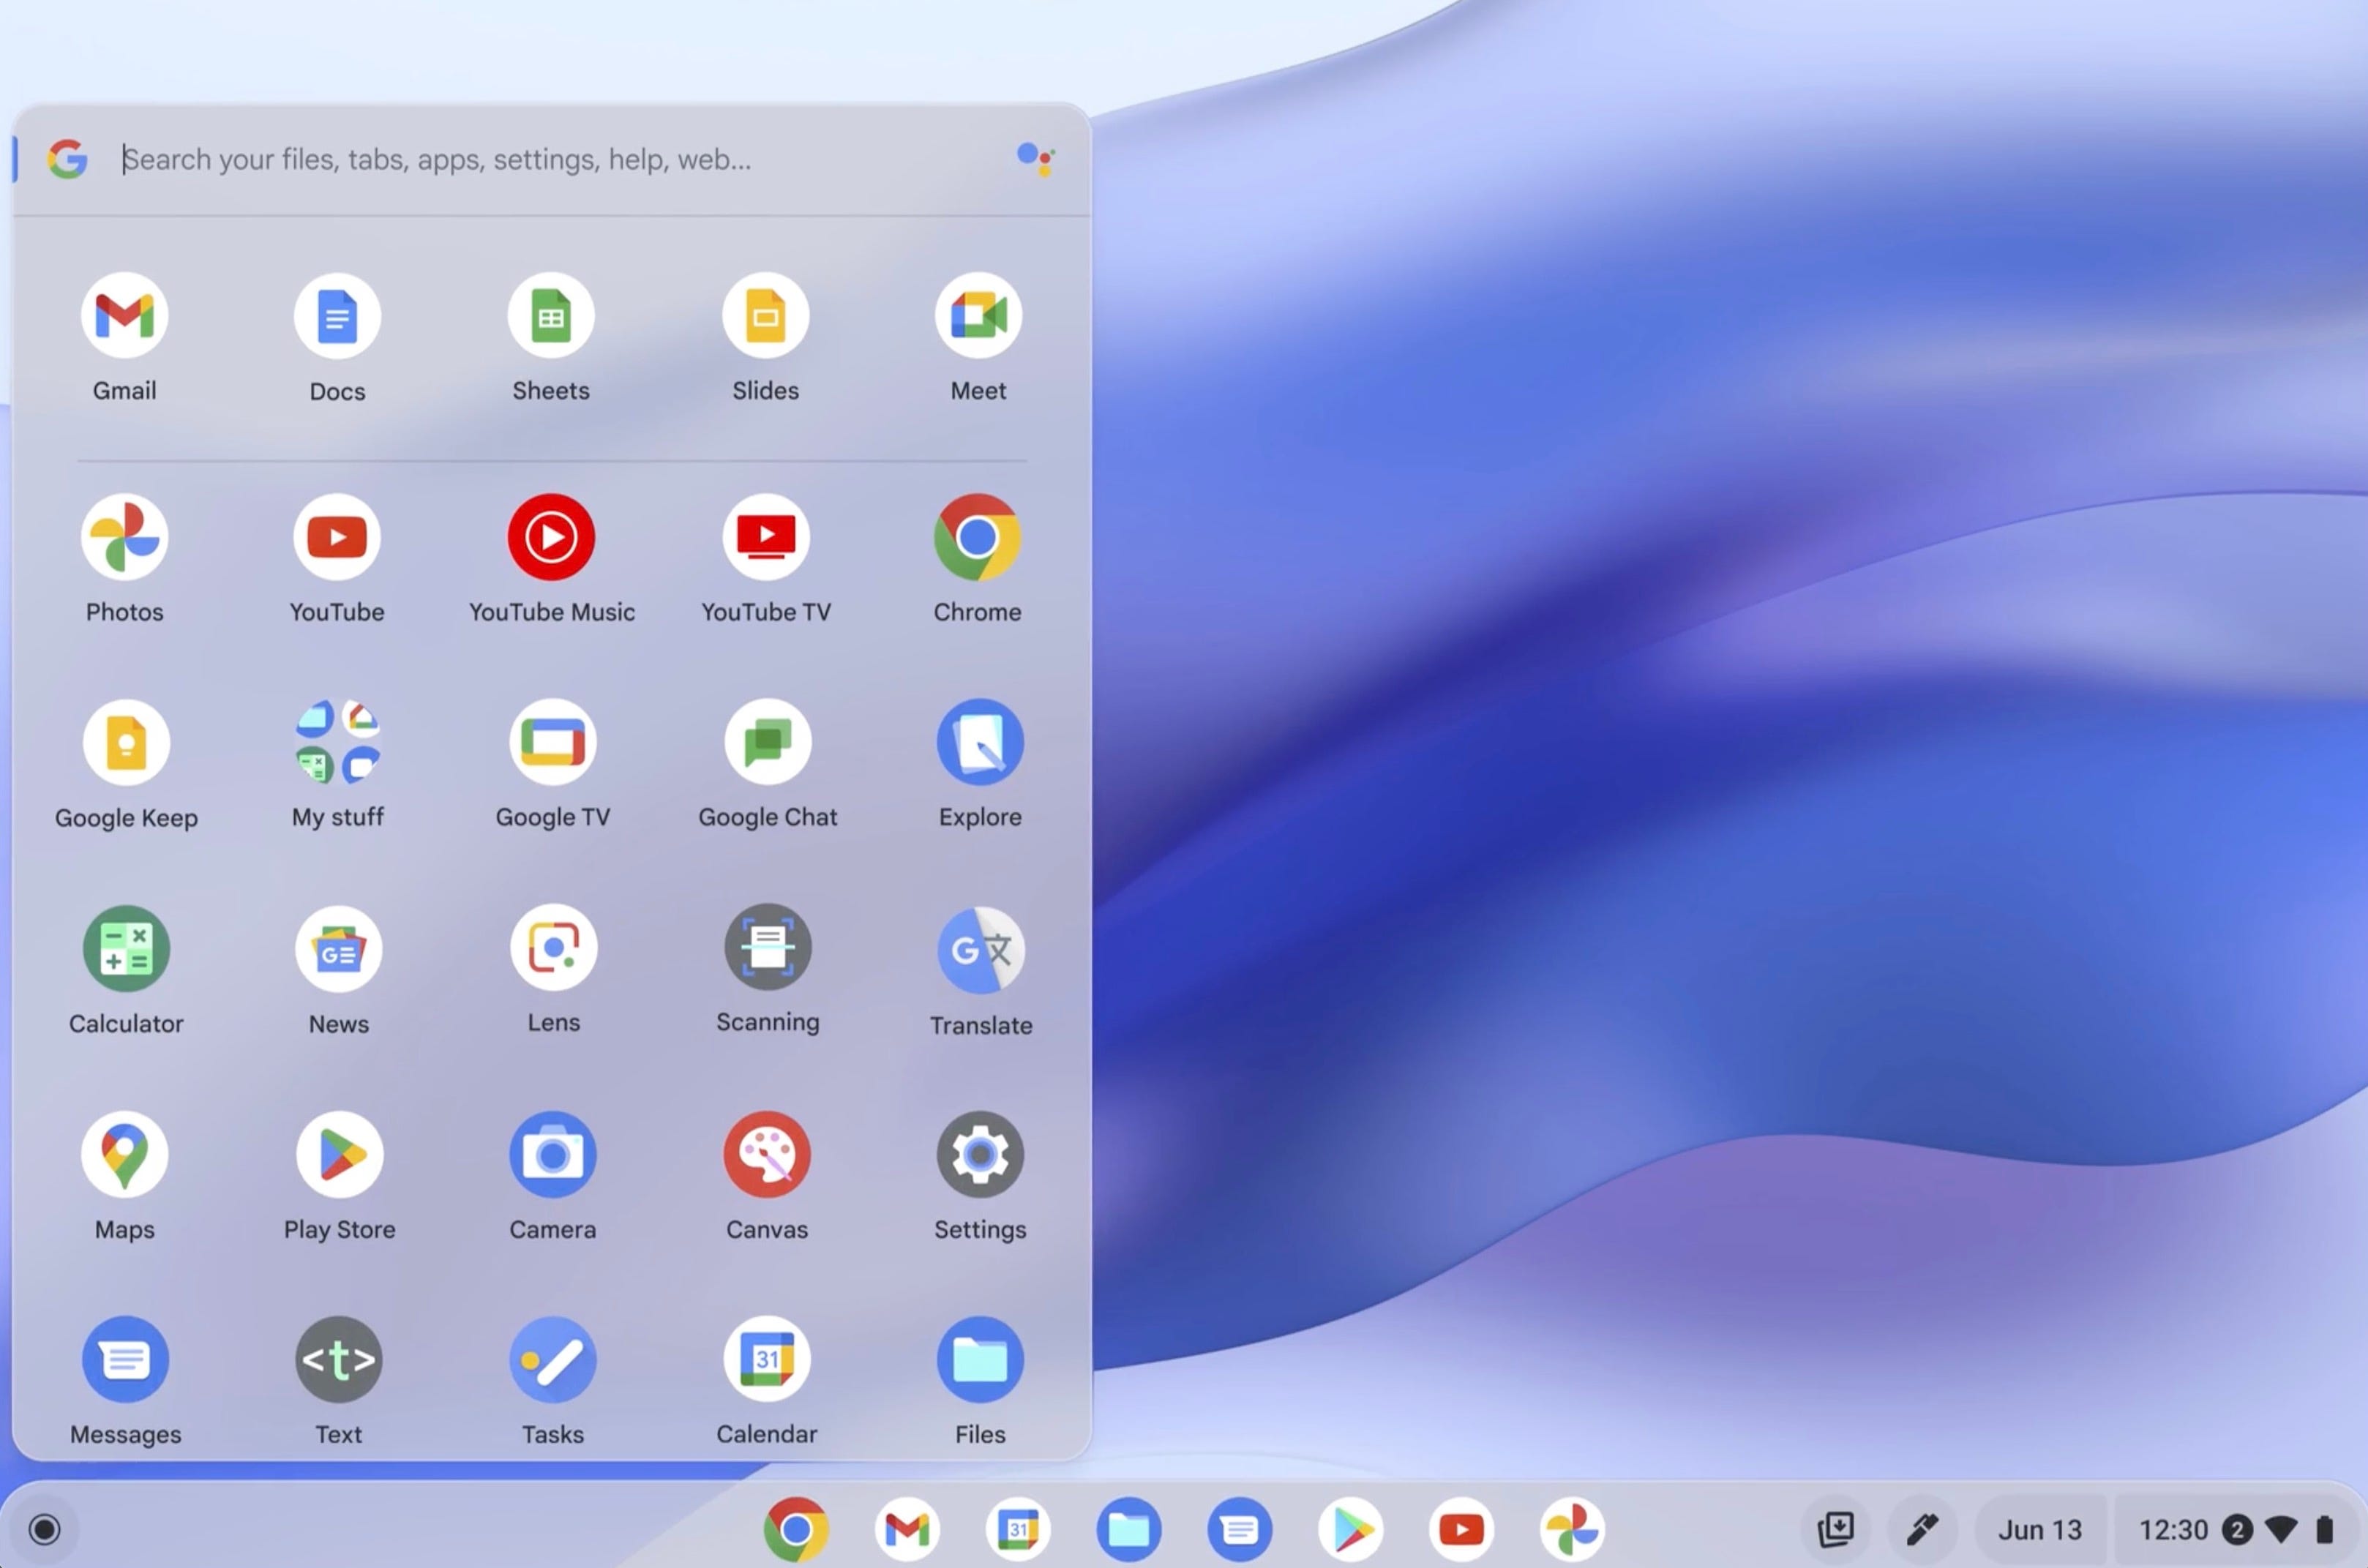Launch the YouTube TV app
The height and width of the screenshot is (1568, 2368).
pyautogui.click(x=766, y=537)
